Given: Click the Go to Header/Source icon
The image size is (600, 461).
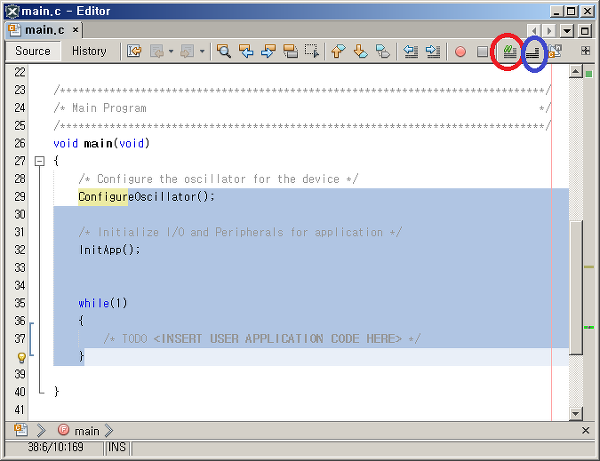Looking at the screenshot, I should click(555, 51).
